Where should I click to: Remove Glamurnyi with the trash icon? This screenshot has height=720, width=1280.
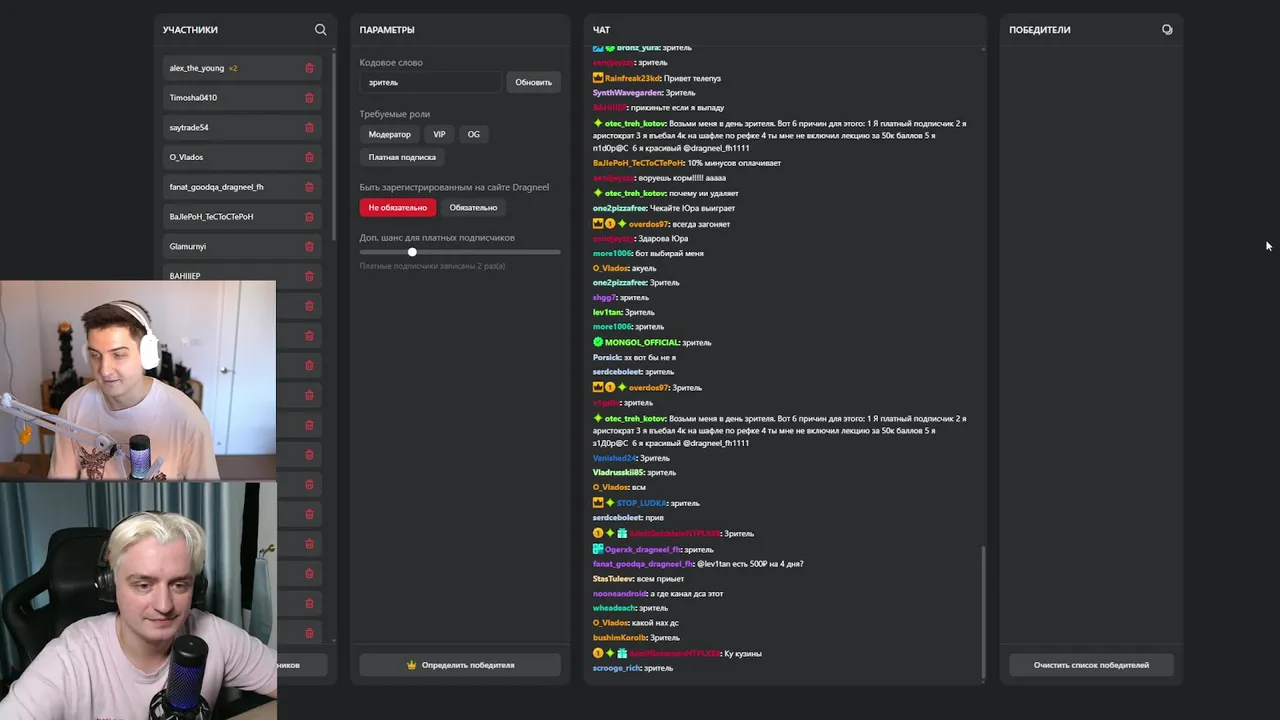309,246
